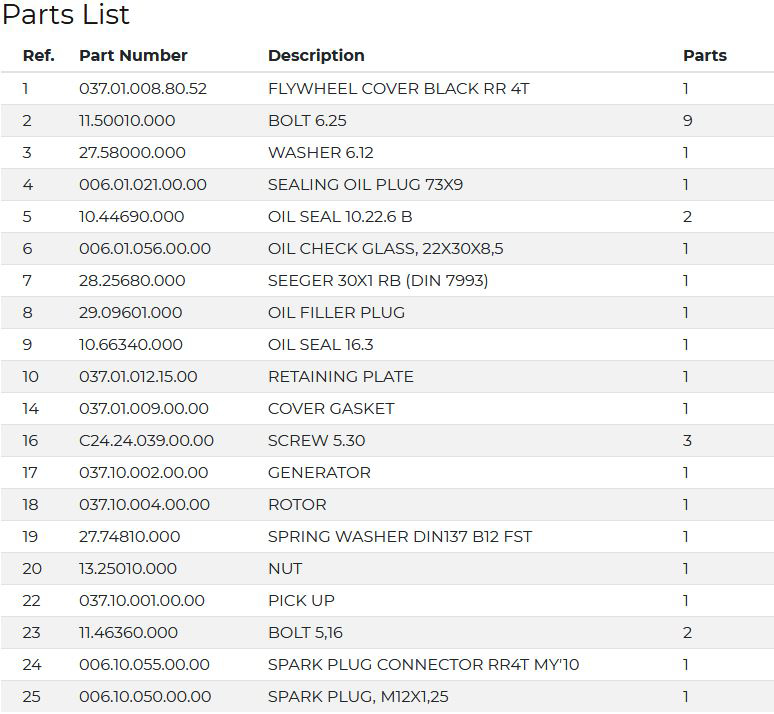The height and width of the screenshot is (714, 774).
Task: Click the Parts List heading
Action: tap(66, 14)
